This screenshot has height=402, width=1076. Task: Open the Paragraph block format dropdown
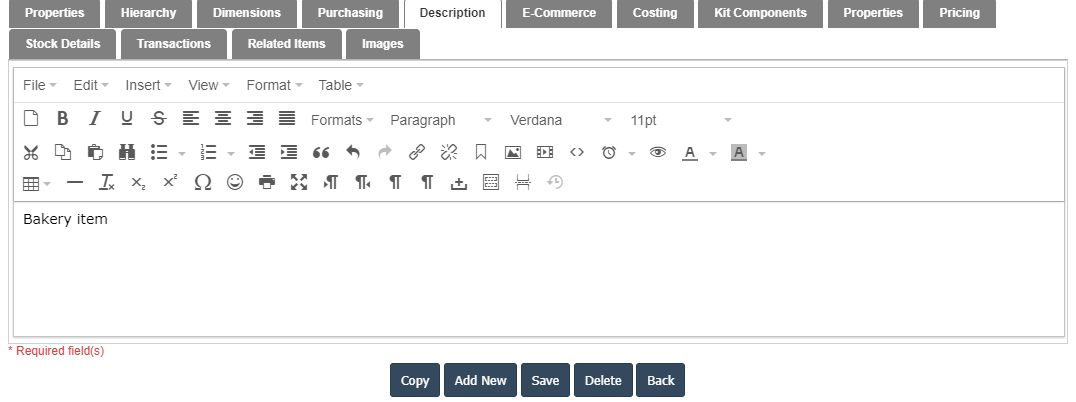(x=440, y=120)
